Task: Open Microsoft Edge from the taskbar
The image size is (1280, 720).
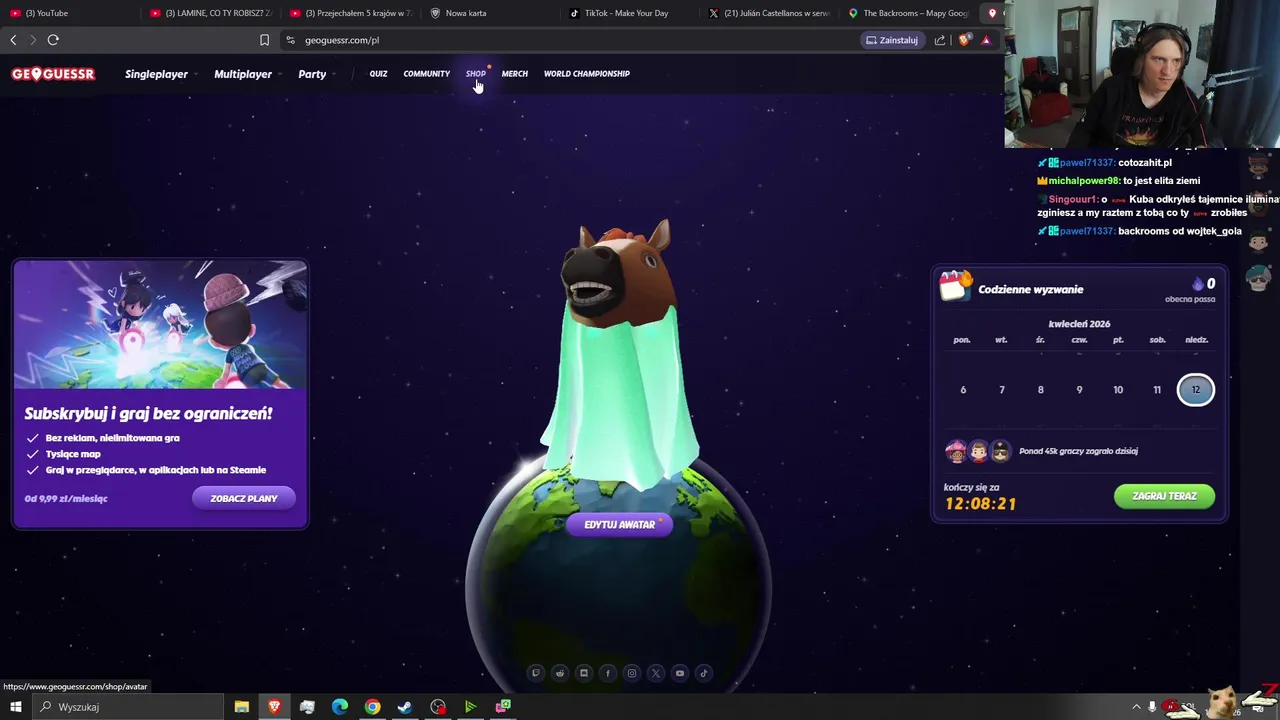Action: click(340, 707)
